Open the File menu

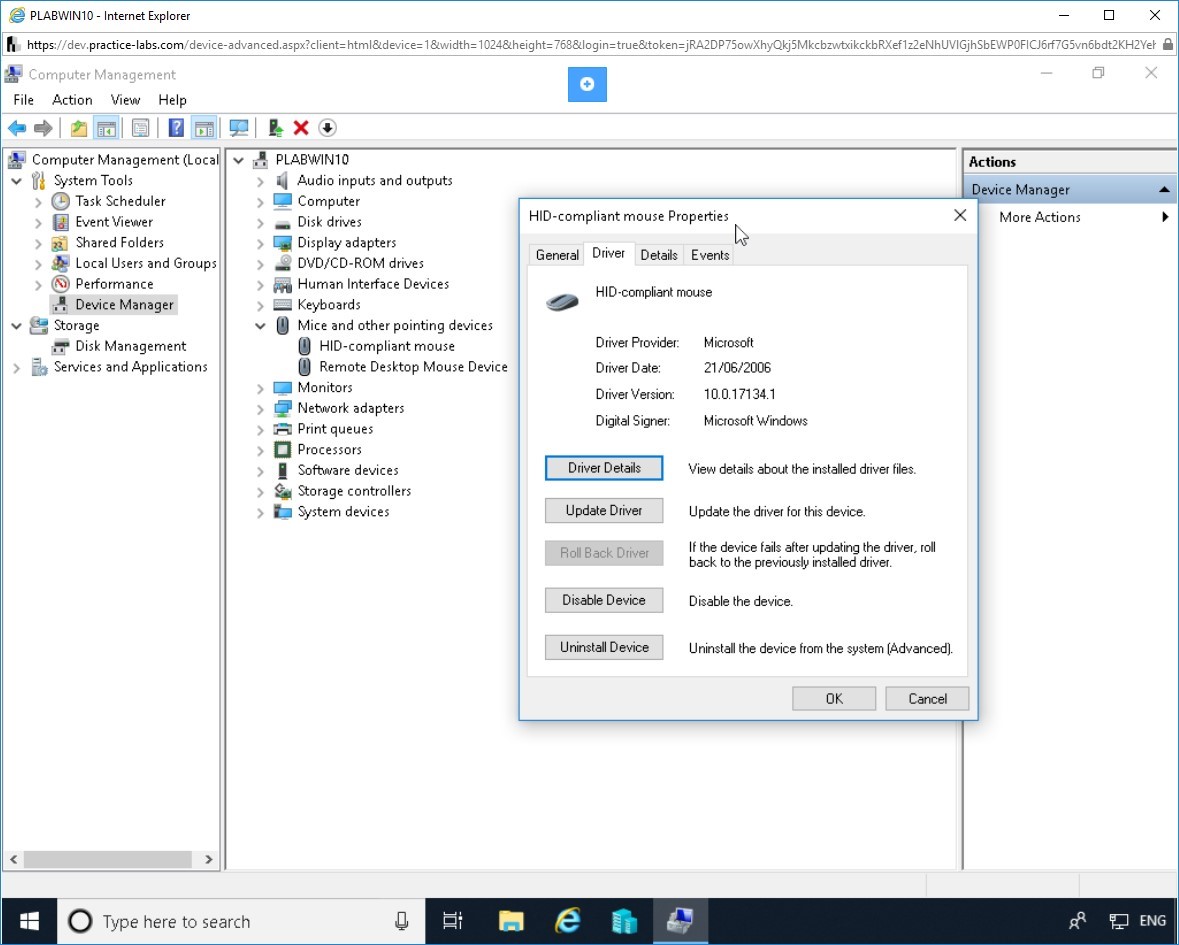point(23,100)
